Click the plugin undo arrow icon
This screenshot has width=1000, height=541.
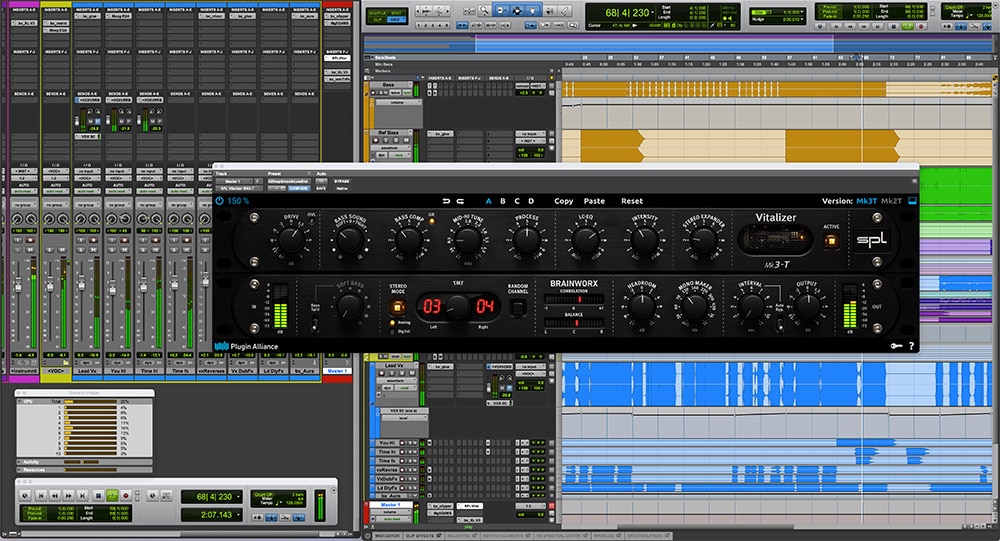pyautogui.click(x=446, y=201)
